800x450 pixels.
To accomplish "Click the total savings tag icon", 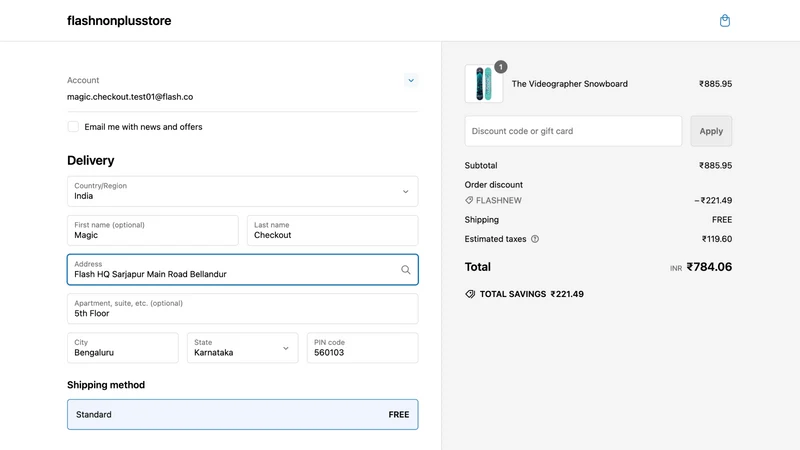I will (x=470, y=294).
